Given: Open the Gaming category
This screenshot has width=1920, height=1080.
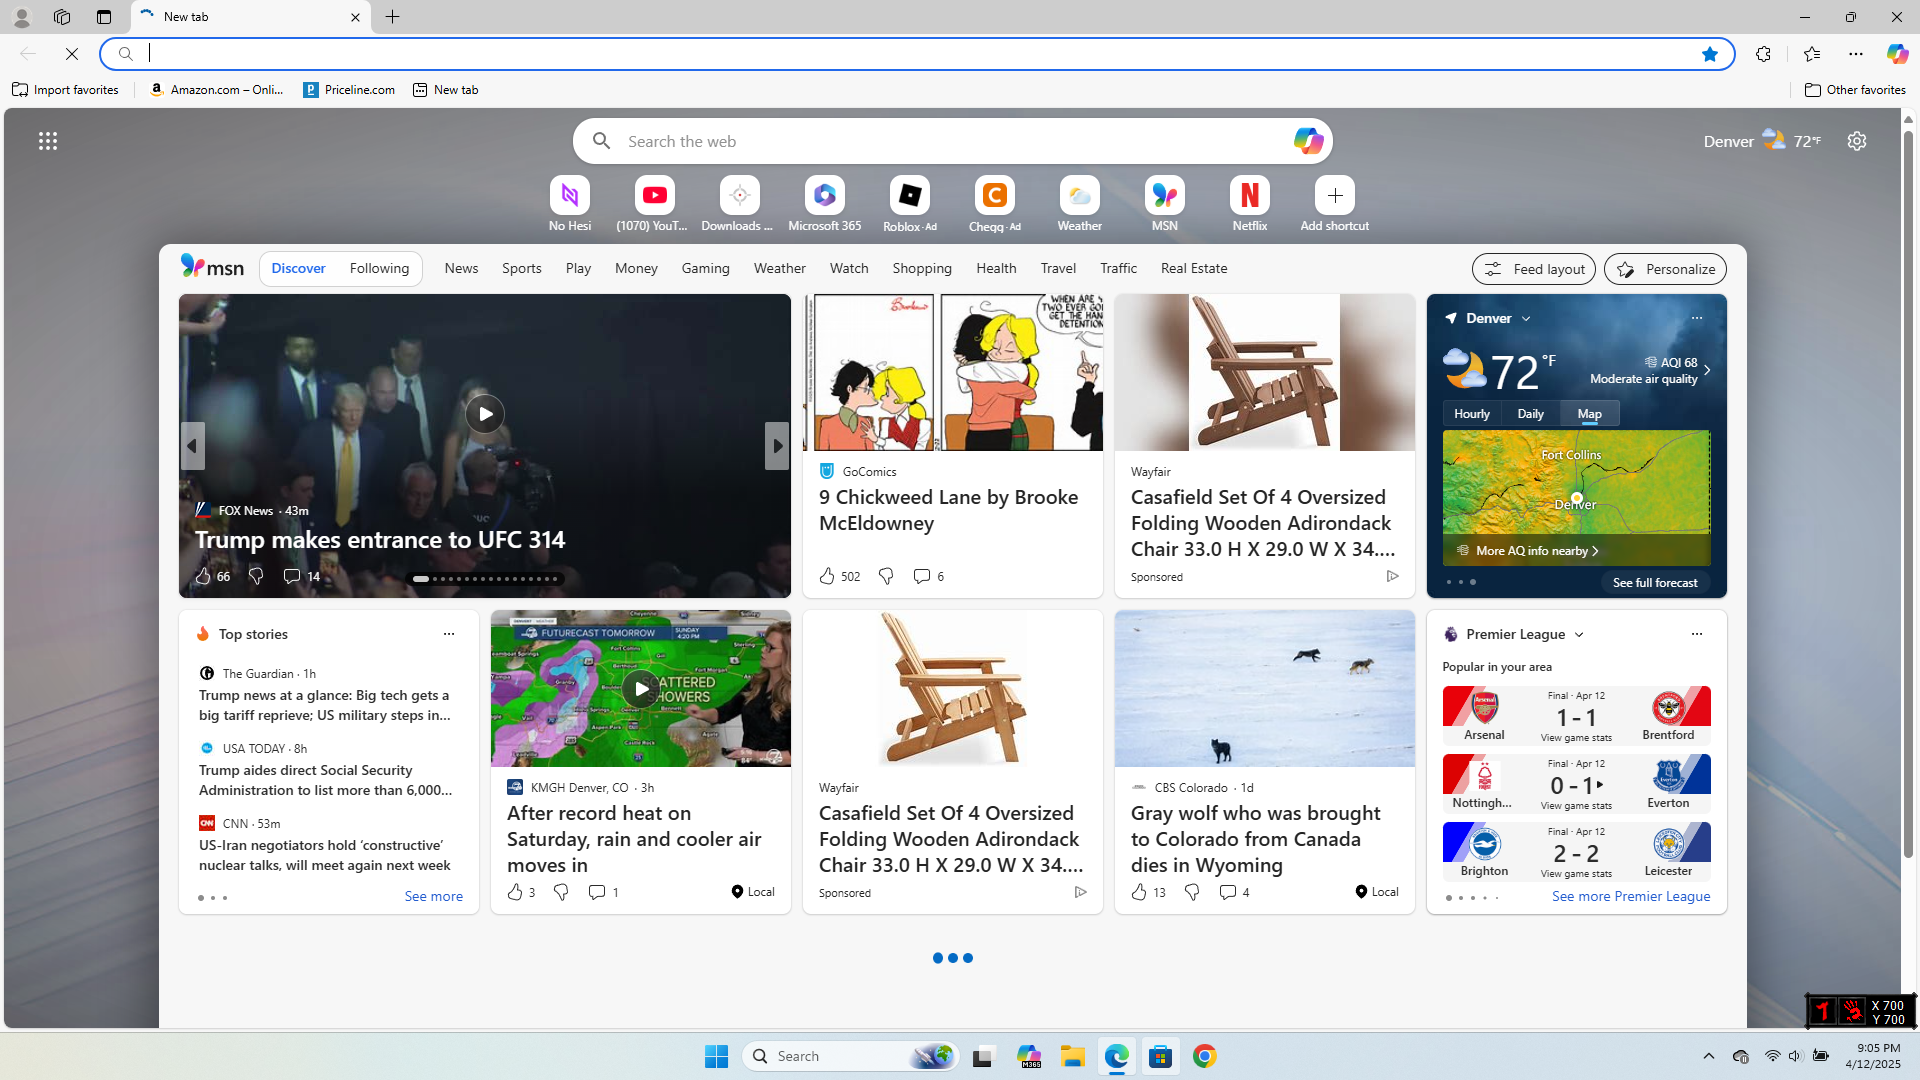Looking at the screenshot, I should coord(705,268).
